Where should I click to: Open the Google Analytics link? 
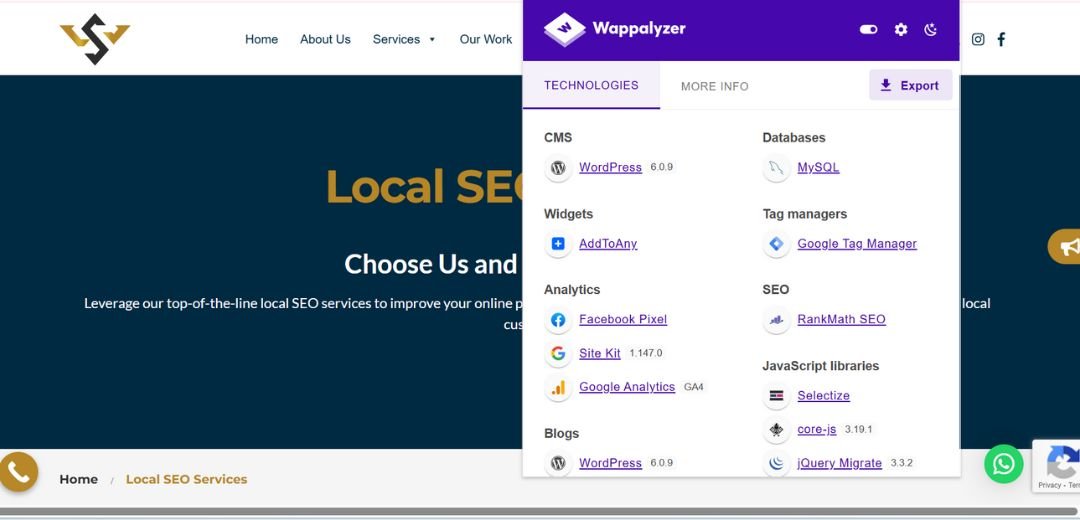(x=627, y=387)
